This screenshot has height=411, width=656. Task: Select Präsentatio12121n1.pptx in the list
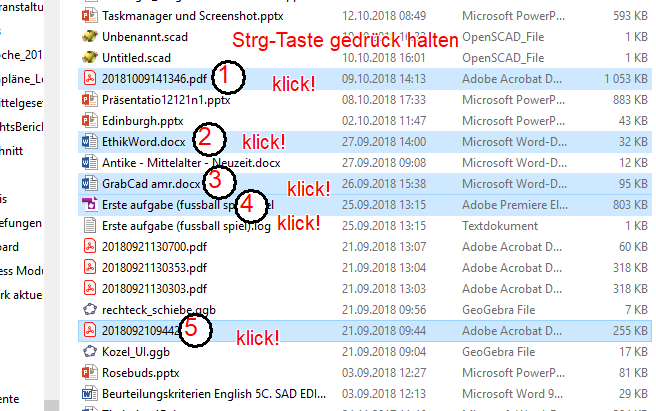(365, 100)
